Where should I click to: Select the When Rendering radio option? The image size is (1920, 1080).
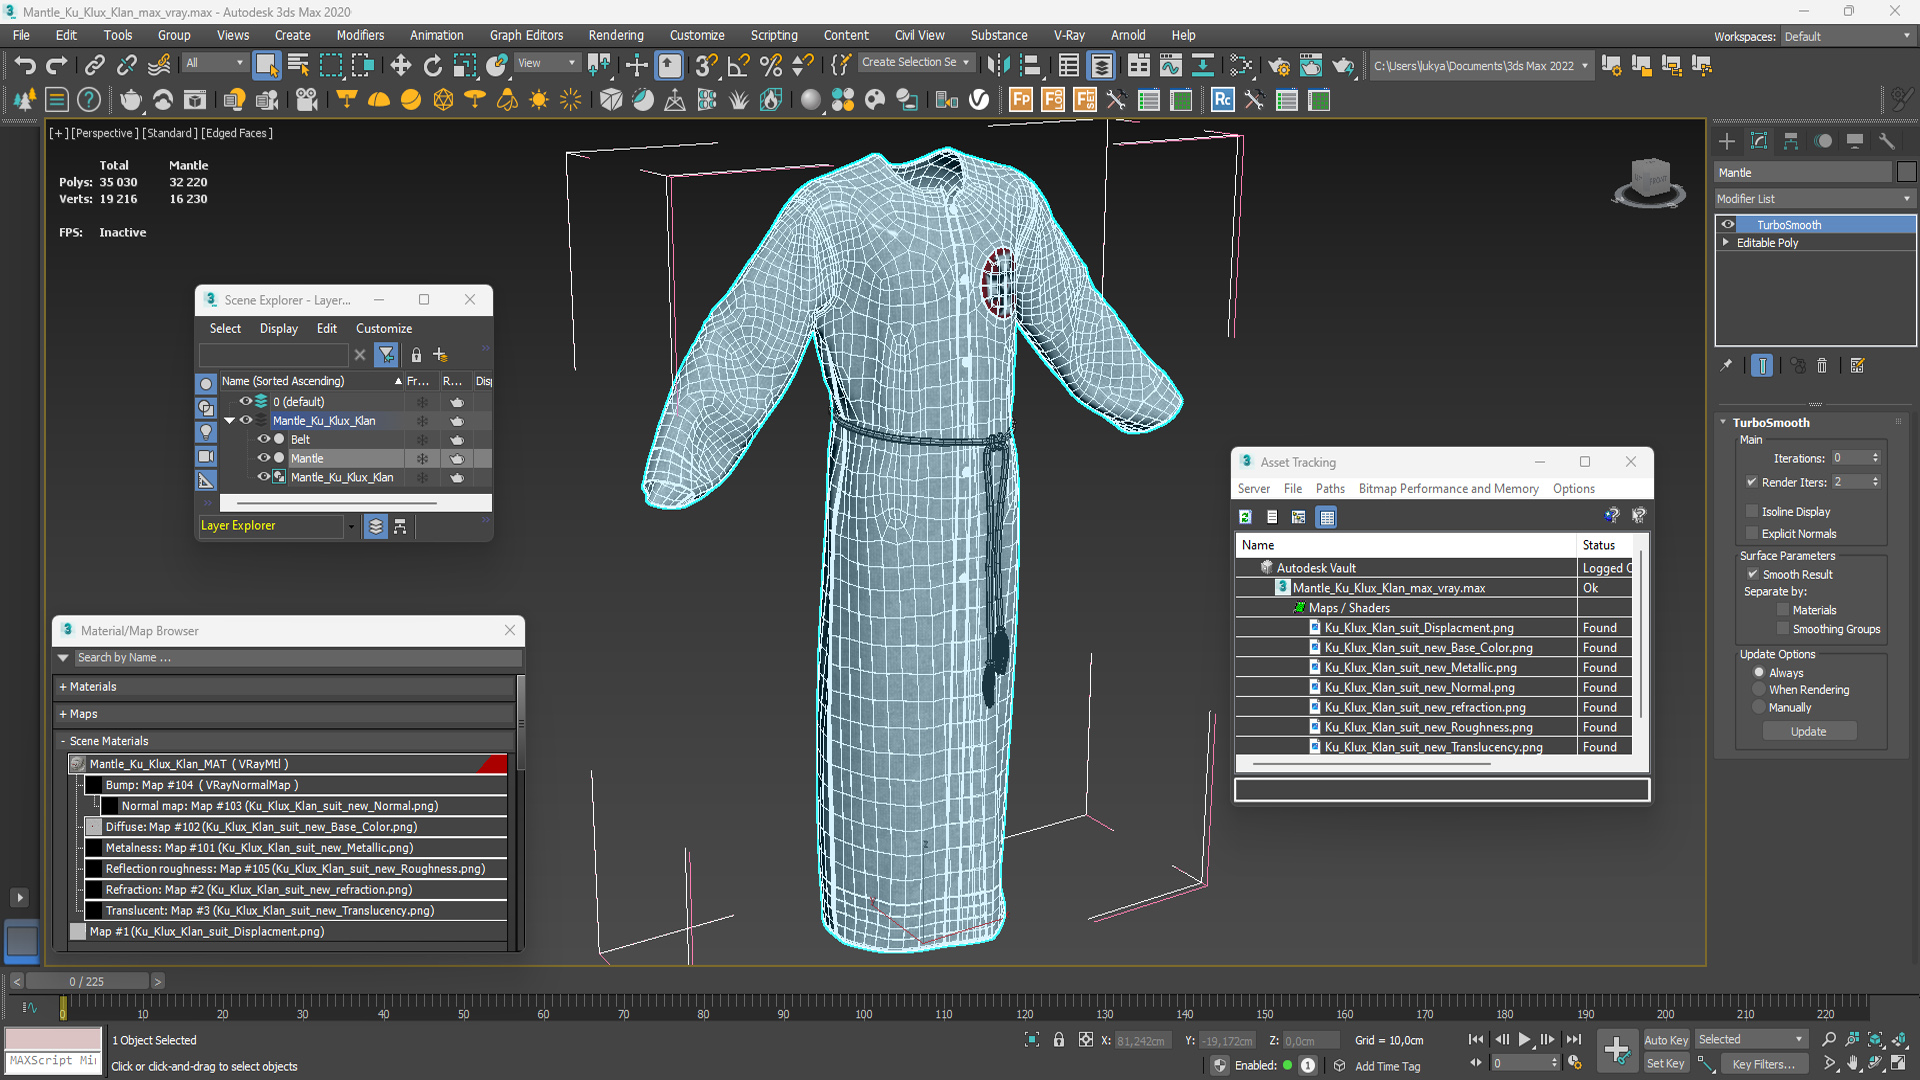coord(1759,690)
